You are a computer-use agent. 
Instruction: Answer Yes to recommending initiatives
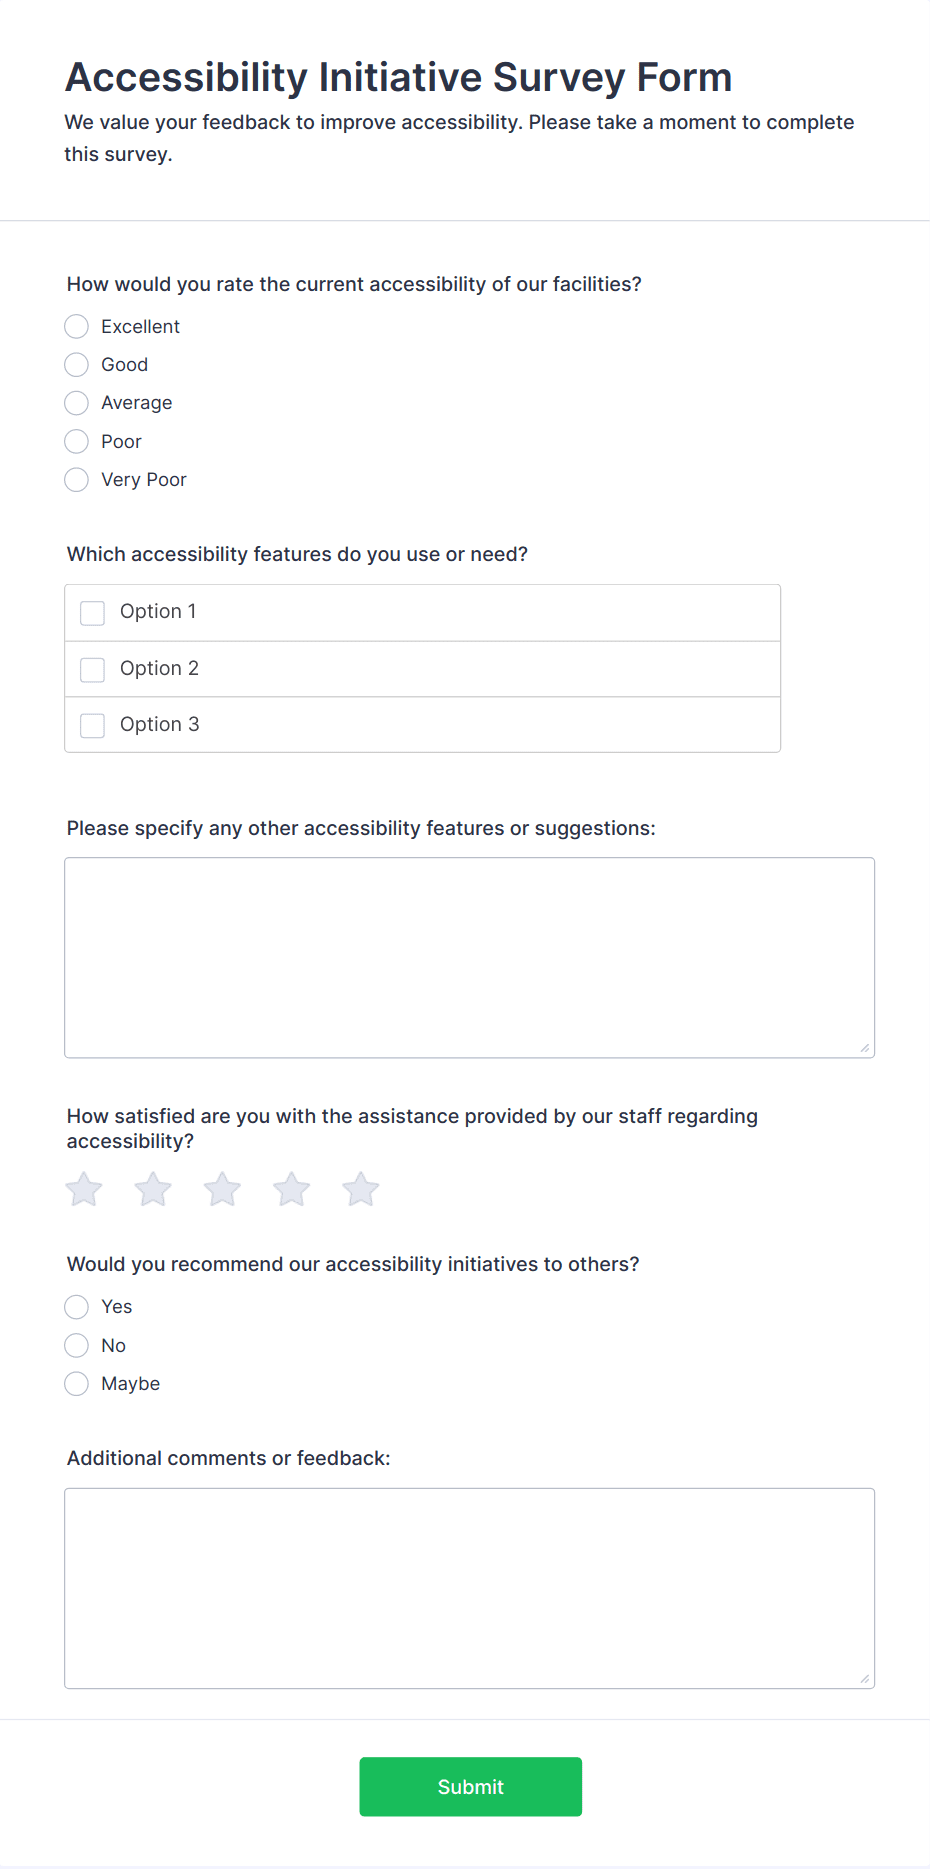coord(77,1307)
